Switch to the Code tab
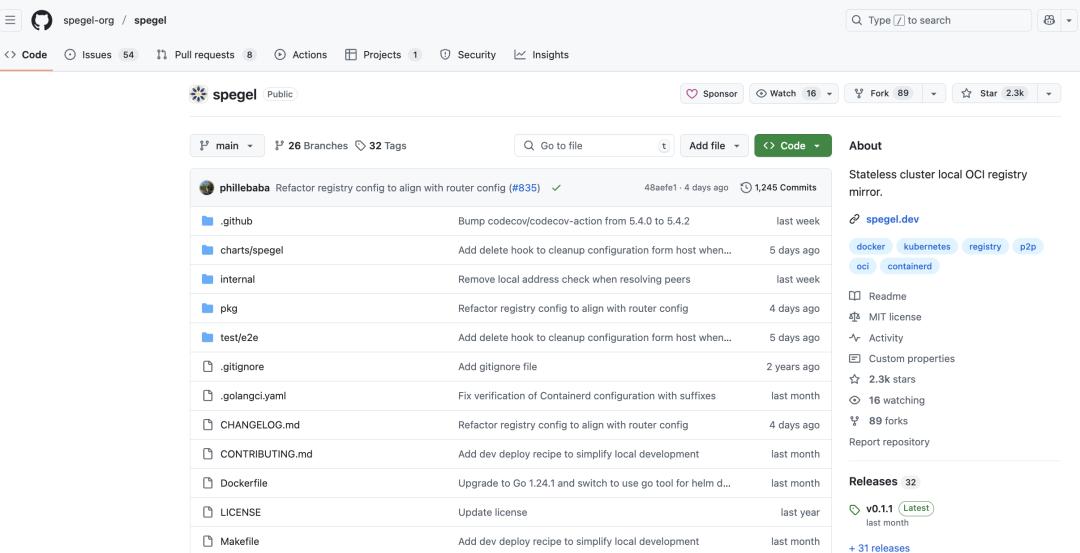This screenshot has height=553, width=1080. pyautogui.click(x=25, y=54)
